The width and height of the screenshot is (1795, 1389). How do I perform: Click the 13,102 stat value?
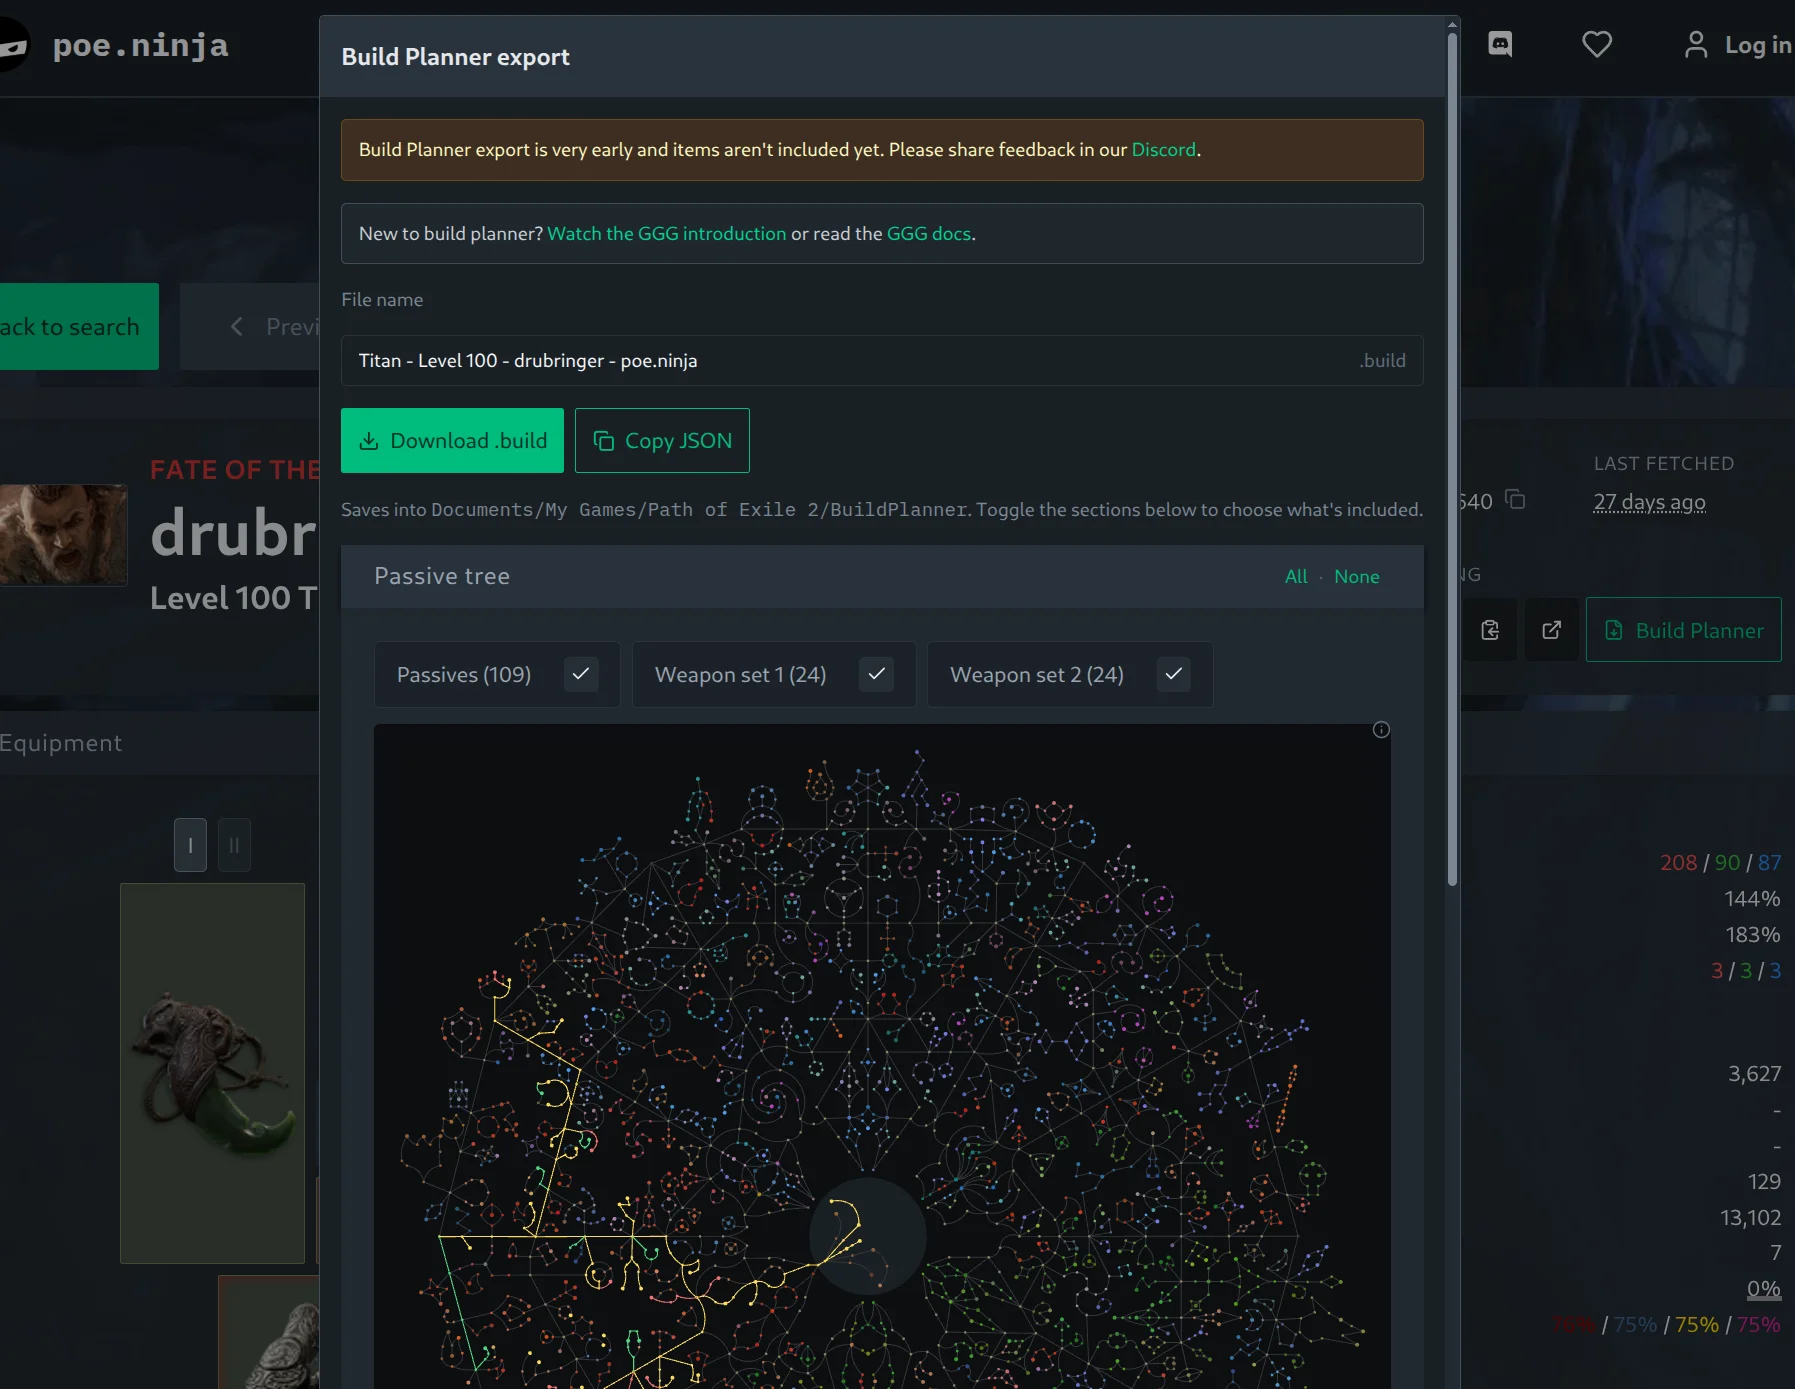click(x=1750, y=1217)
